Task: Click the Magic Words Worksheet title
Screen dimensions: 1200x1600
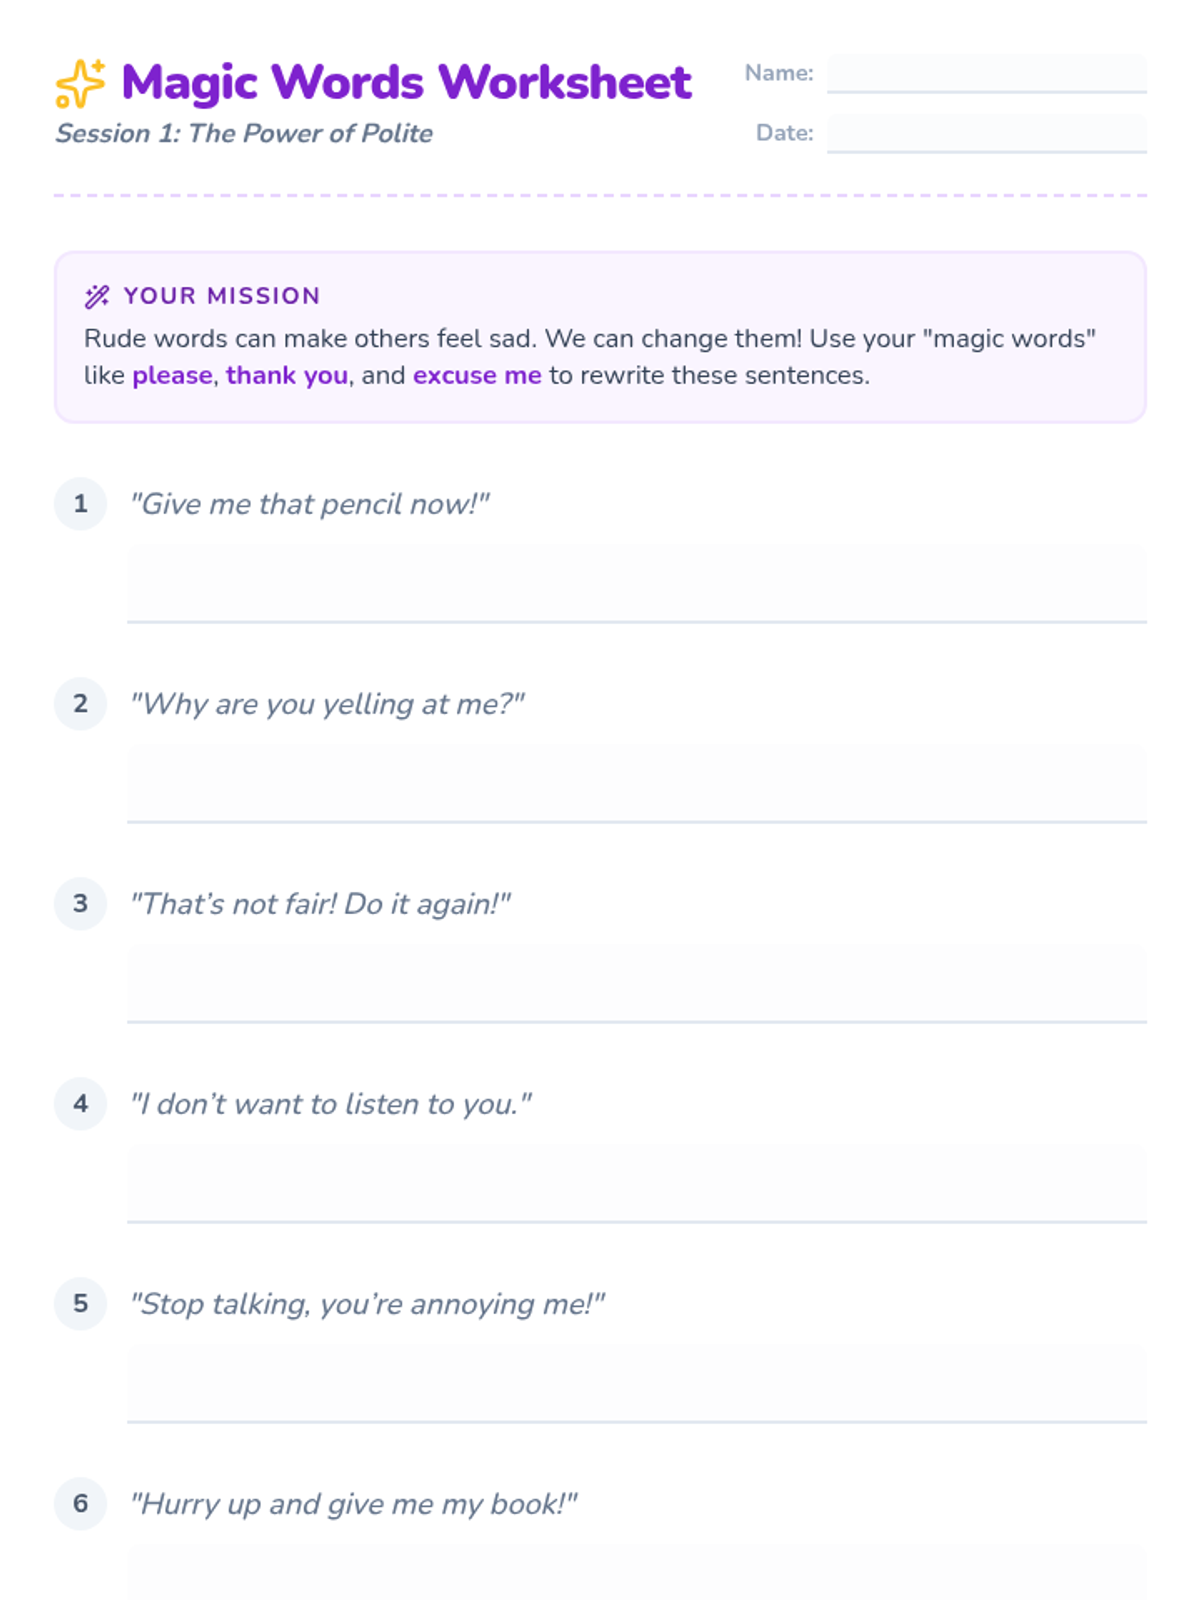Action: [406, 83]
